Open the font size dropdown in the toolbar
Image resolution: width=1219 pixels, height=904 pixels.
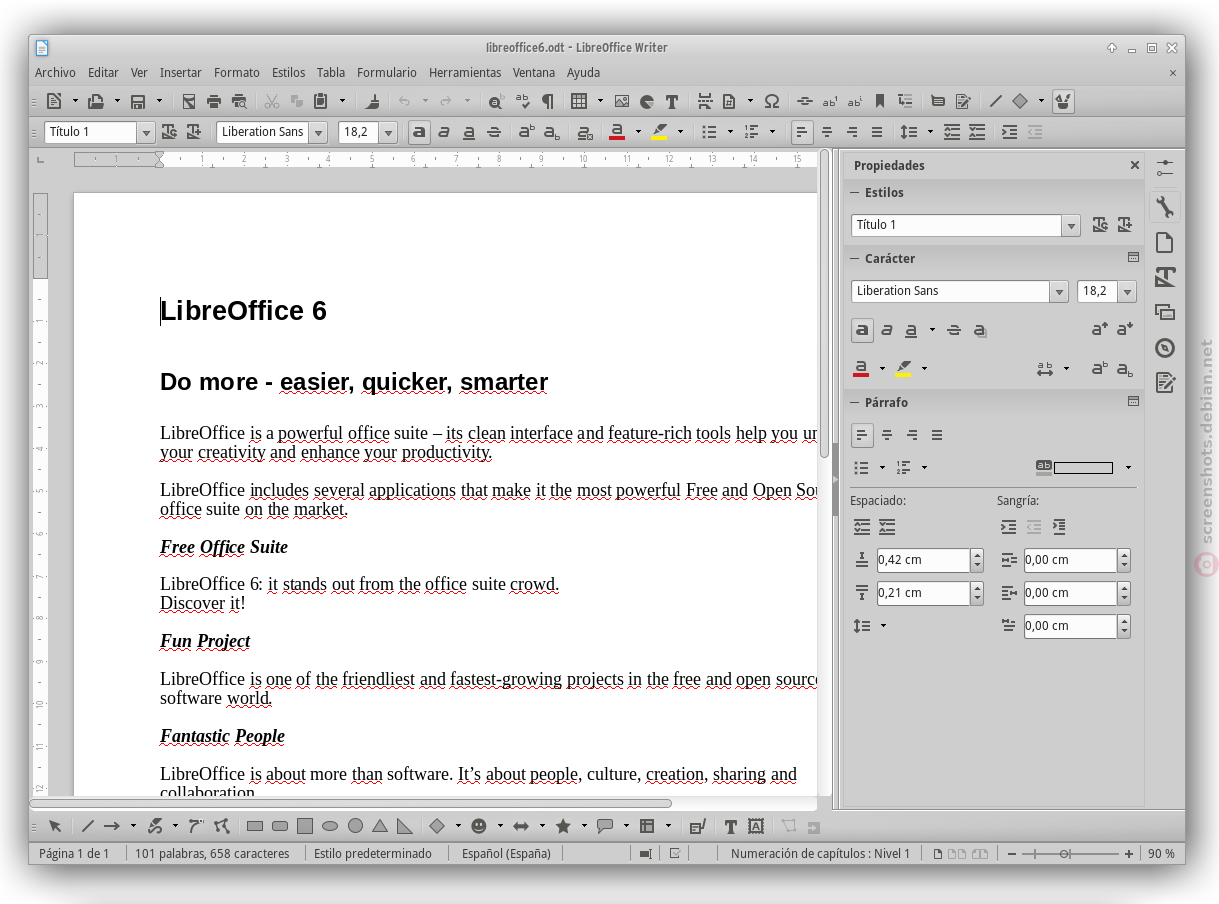[388, 132]
